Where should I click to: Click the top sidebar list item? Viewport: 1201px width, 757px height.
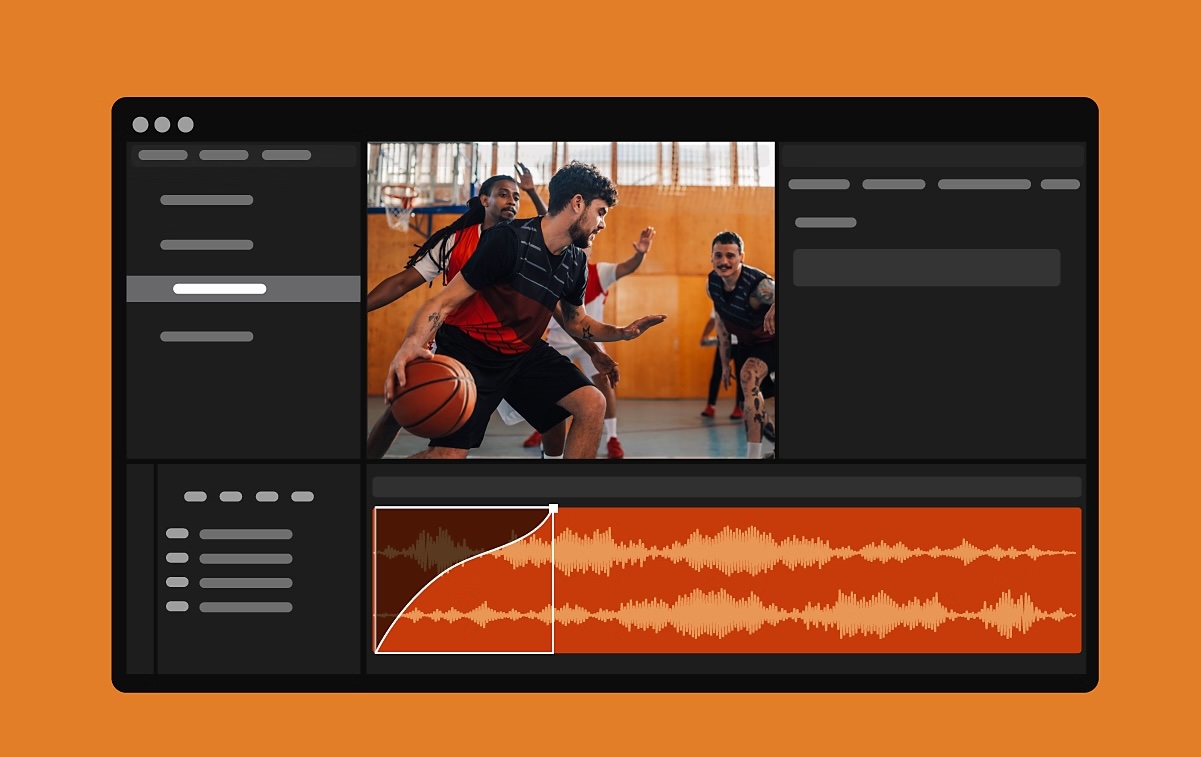[x=207, y=200]
